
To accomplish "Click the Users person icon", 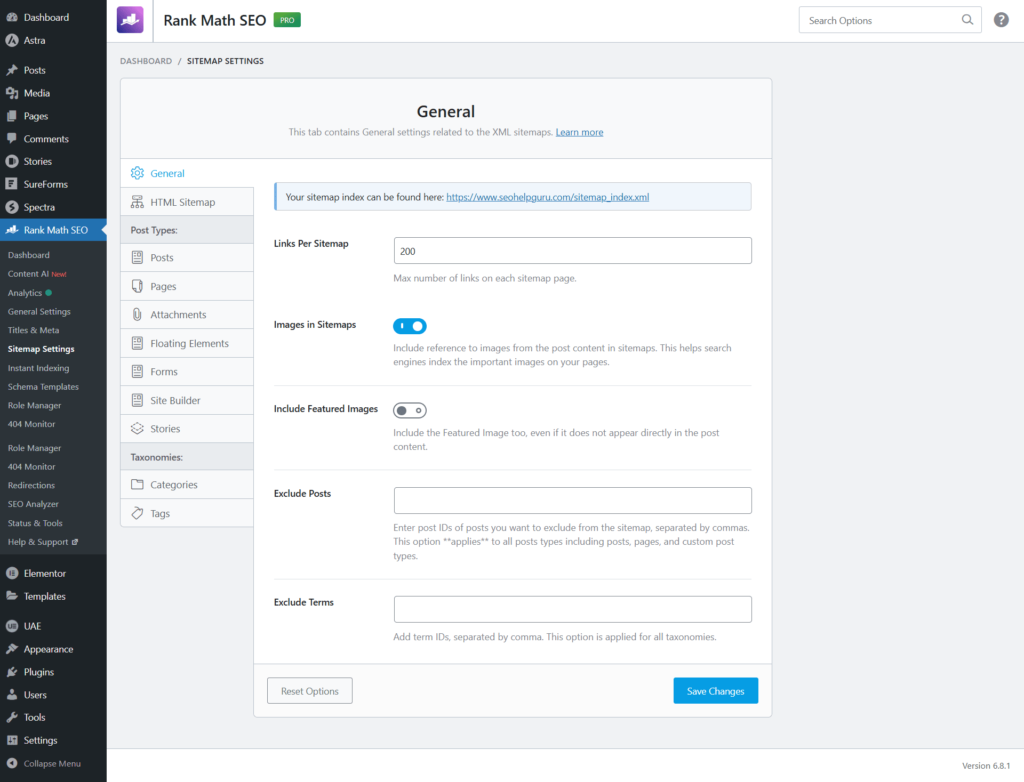I will [x=12, y=694].
